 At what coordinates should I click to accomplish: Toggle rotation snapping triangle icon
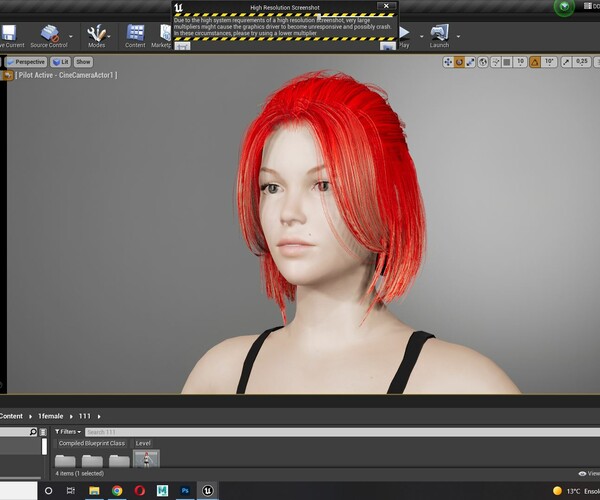tap(535, 62)
